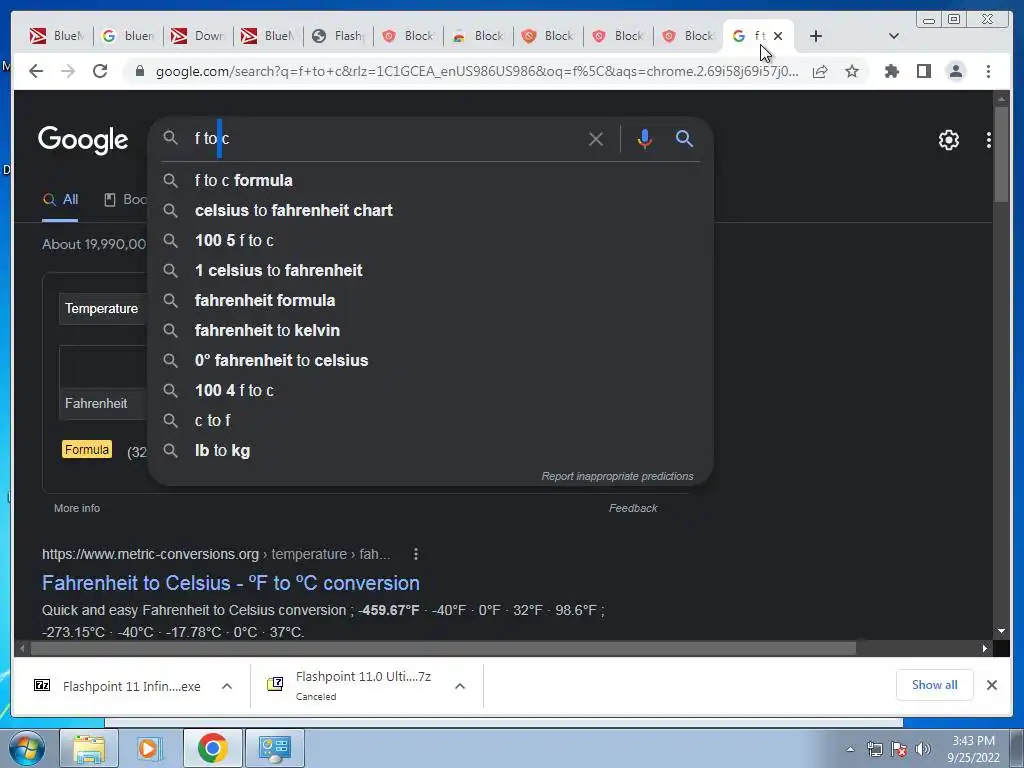Select the Books results tab
The image size is (1024, 768).
[x=125, y=200]
